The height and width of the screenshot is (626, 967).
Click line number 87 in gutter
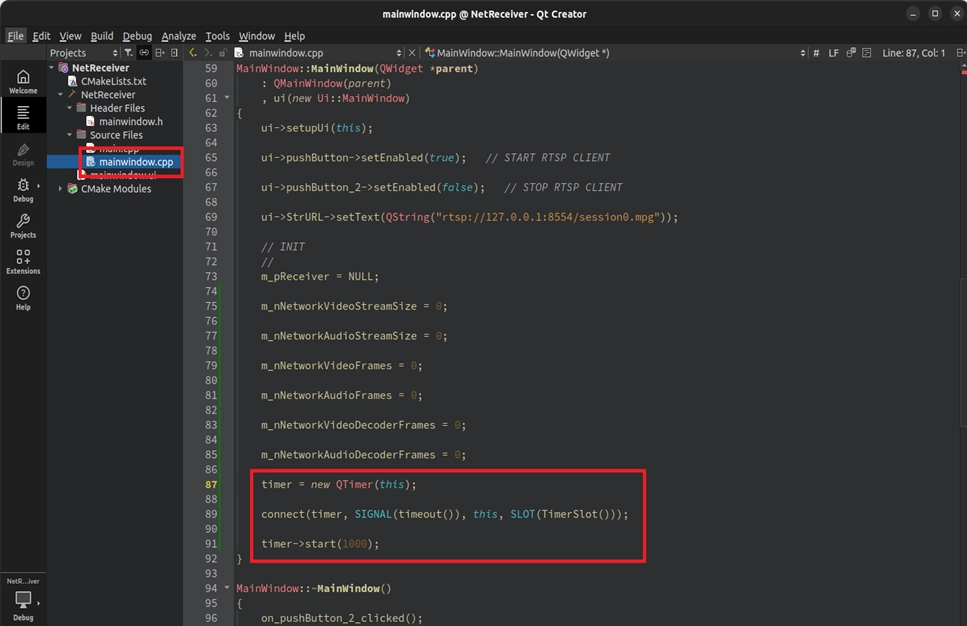pos(211,484)
